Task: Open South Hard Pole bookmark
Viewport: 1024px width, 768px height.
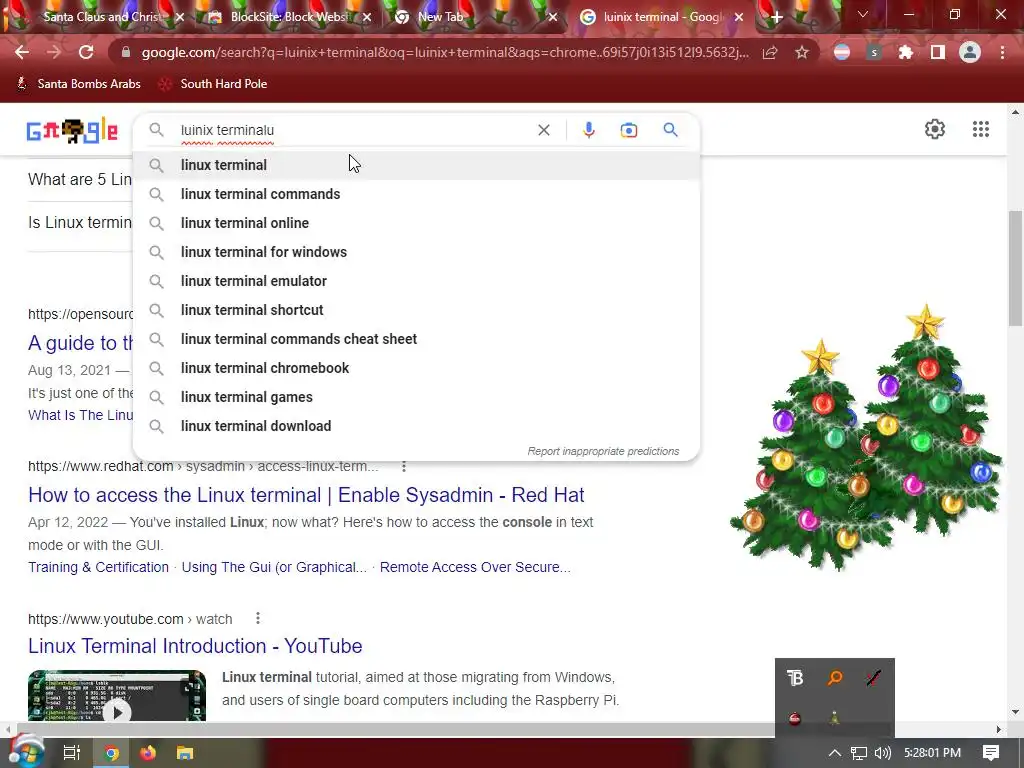Action: [x=213, y=84]
